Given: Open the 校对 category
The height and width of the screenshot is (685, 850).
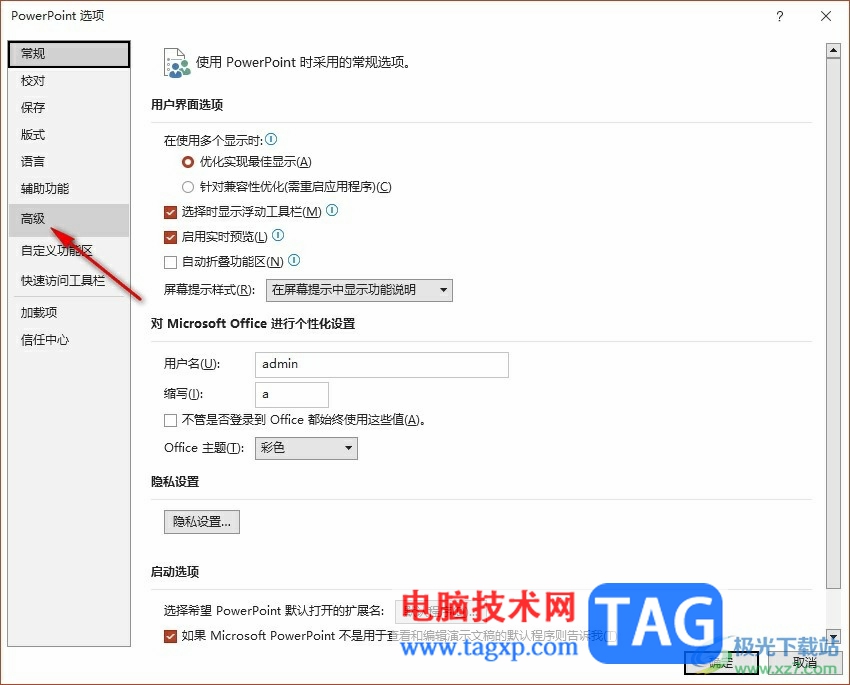Looking at the screenshot, I should (x=69, y=81).
